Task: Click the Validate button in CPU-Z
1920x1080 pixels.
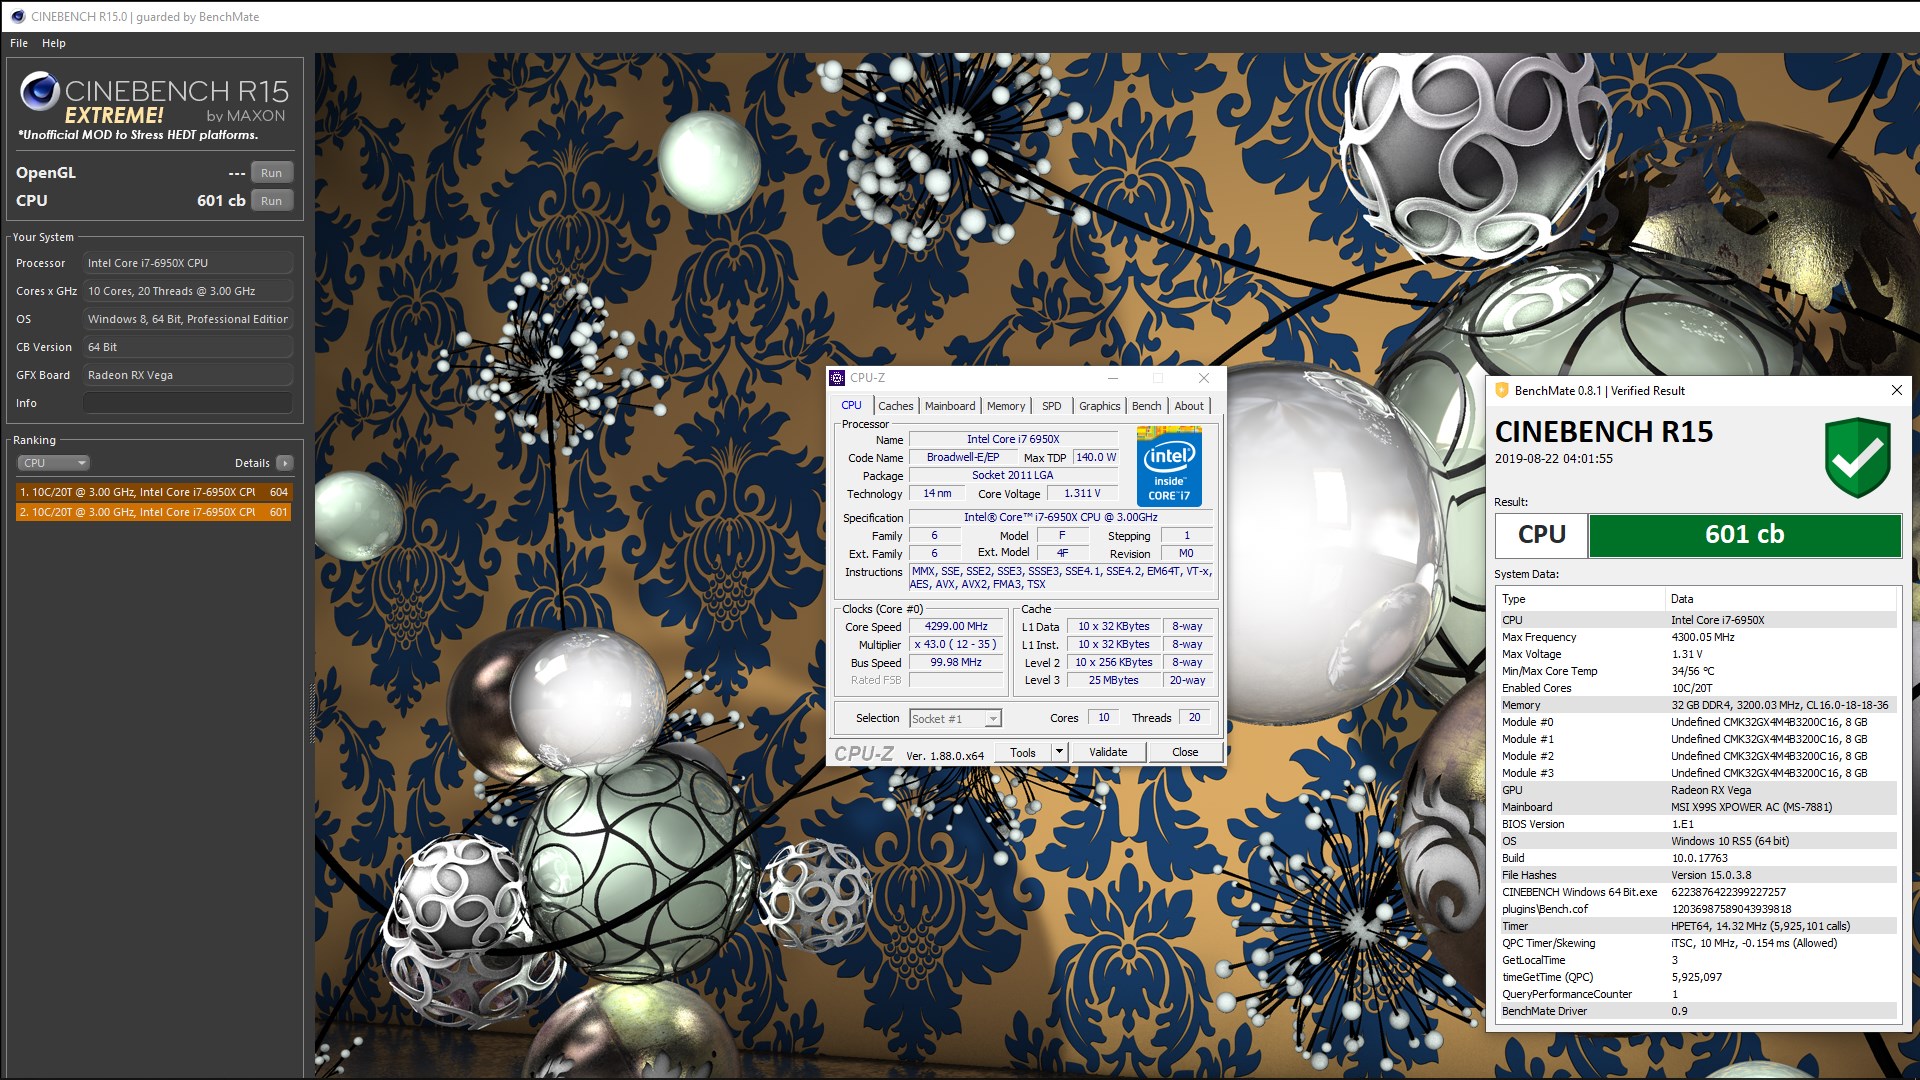Action: click(1108, 752)
